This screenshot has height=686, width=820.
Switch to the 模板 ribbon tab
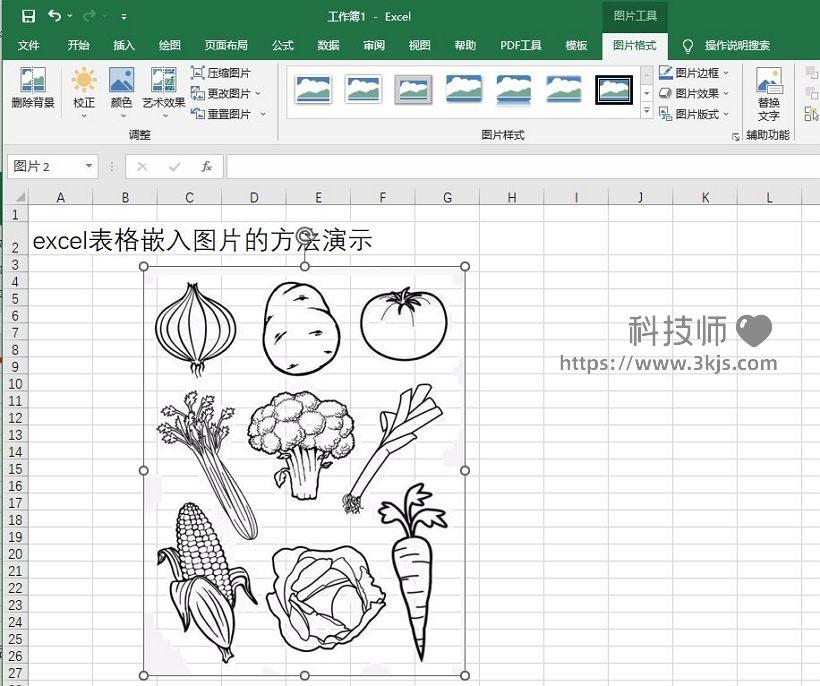click(x=576, y=45)
